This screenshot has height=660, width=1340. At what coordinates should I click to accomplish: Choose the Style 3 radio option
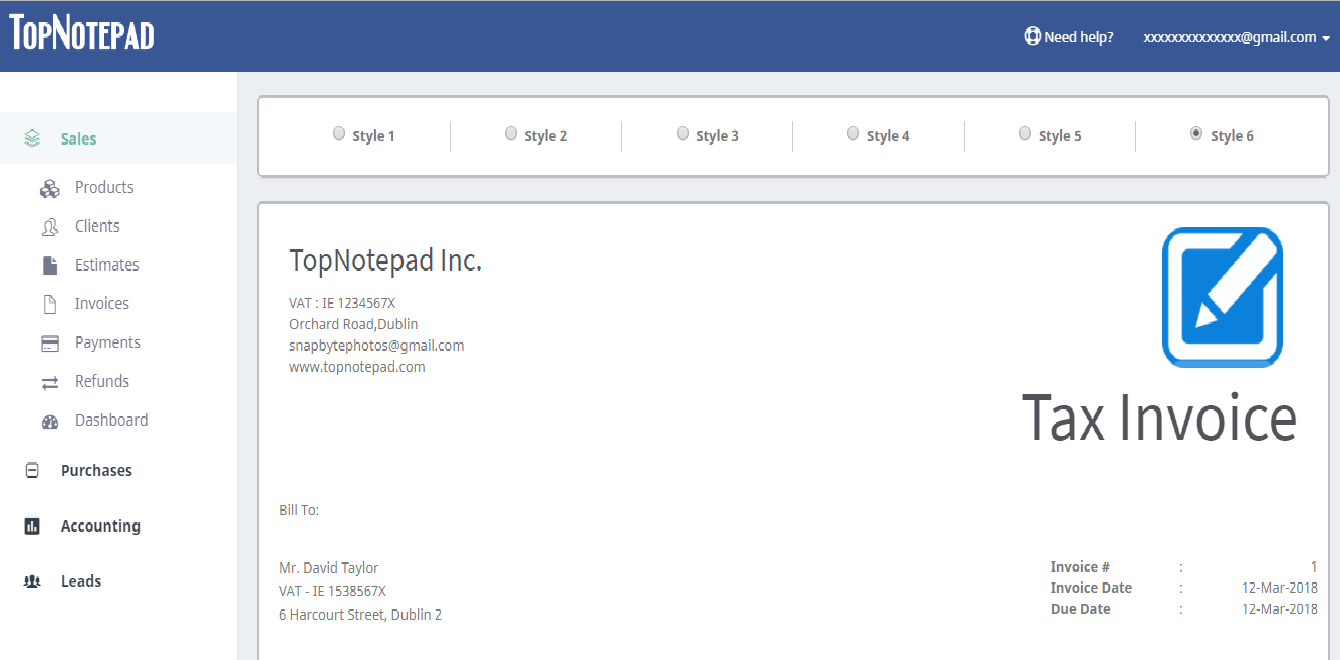[x=683, y=134]
